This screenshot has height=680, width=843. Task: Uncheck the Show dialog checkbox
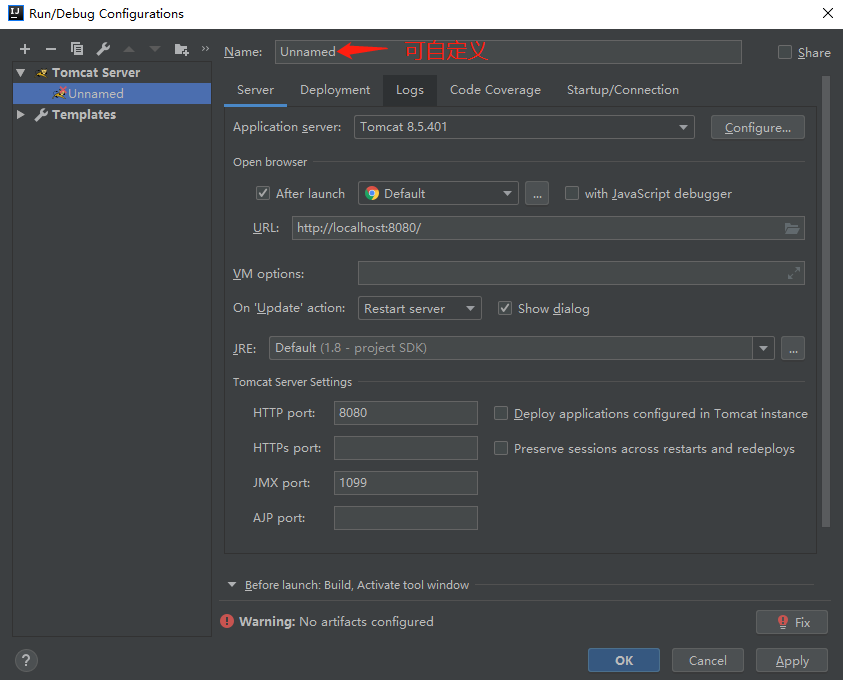[505, 308]
